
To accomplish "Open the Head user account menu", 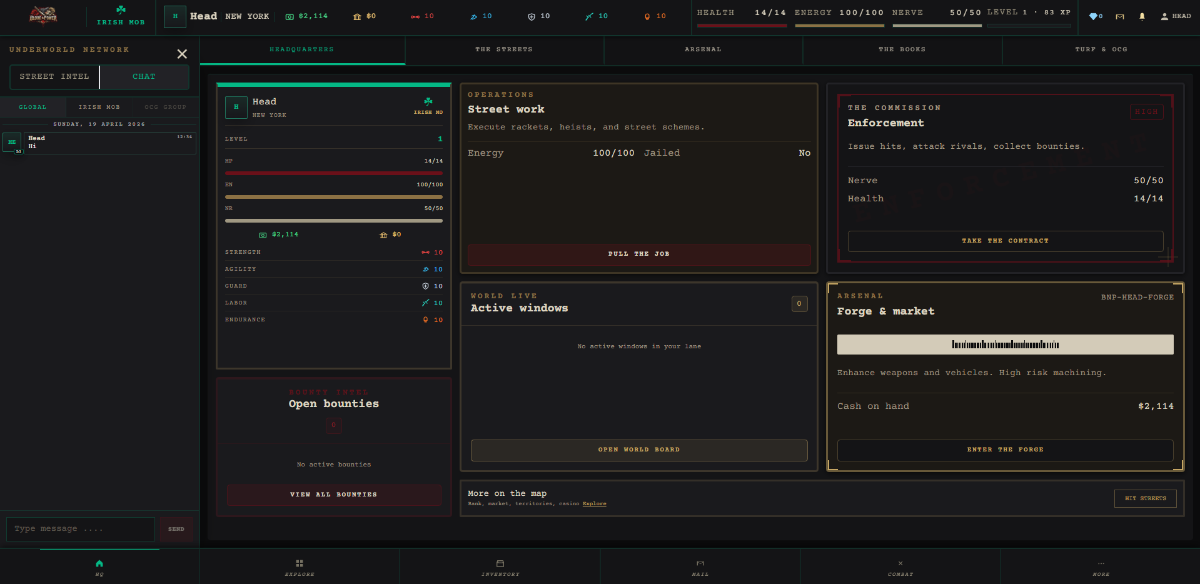I will [x=1175, y=17].
